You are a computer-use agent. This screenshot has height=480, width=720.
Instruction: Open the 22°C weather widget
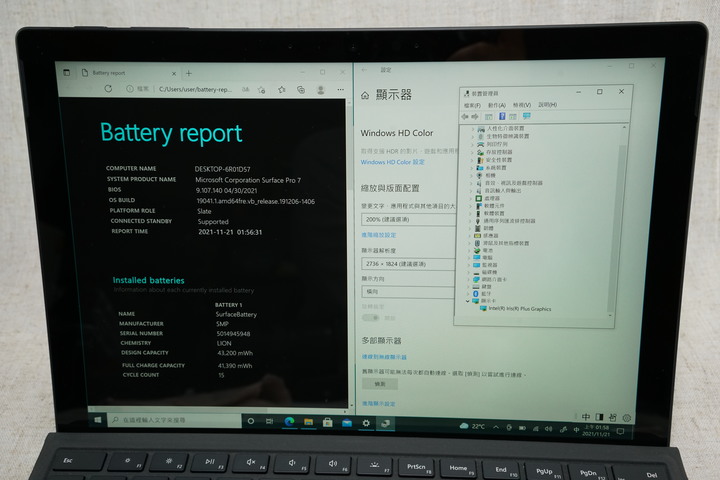pos(472,426)
